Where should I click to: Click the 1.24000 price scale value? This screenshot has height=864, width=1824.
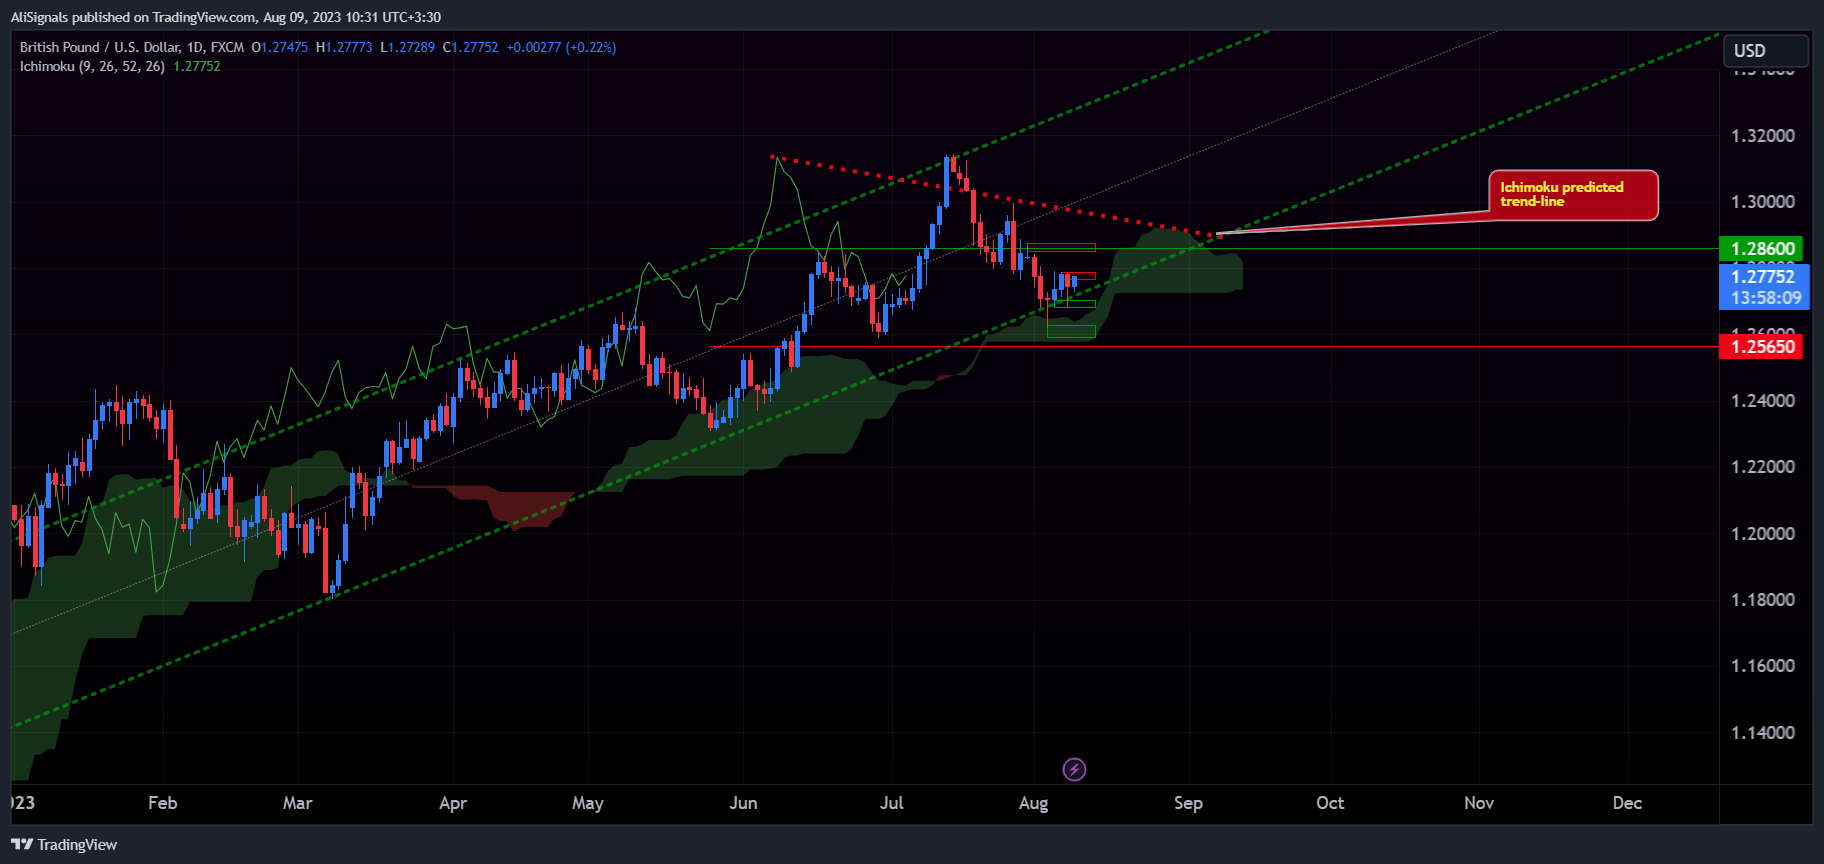(1763, 401)
